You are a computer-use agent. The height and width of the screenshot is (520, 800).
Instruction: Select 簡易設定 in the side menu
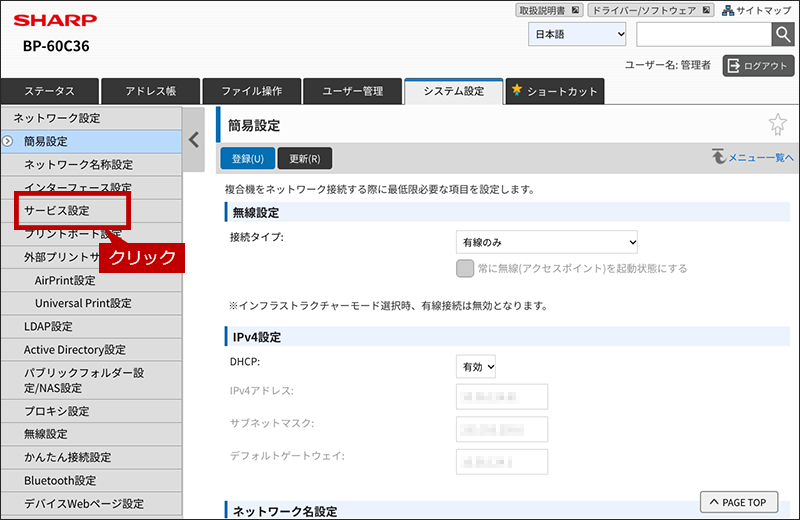[91, 141]
